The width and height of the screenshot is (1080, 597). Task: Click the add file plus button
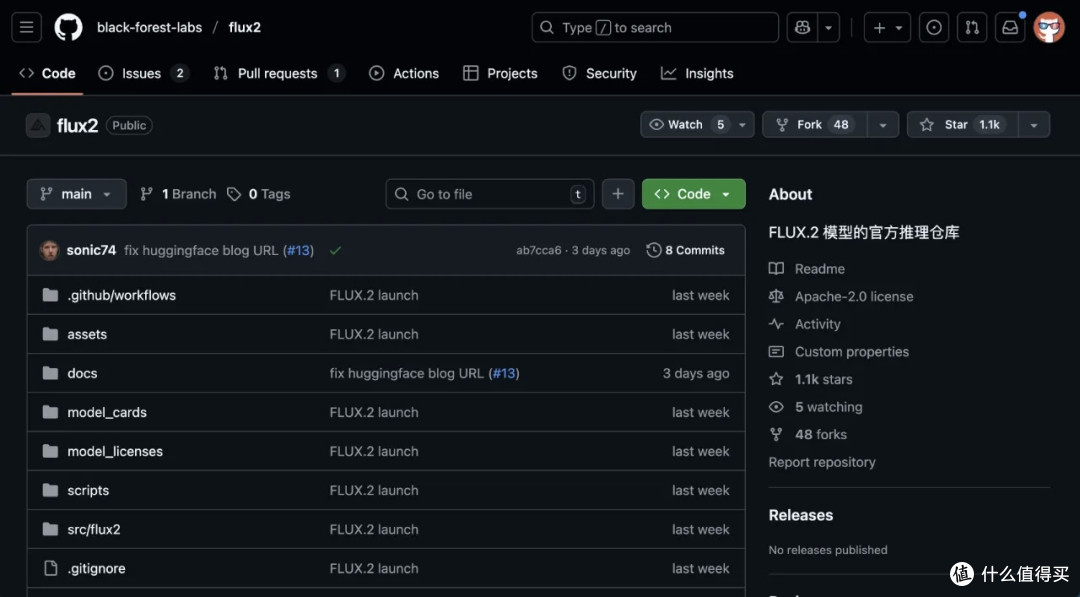[618, 194]
